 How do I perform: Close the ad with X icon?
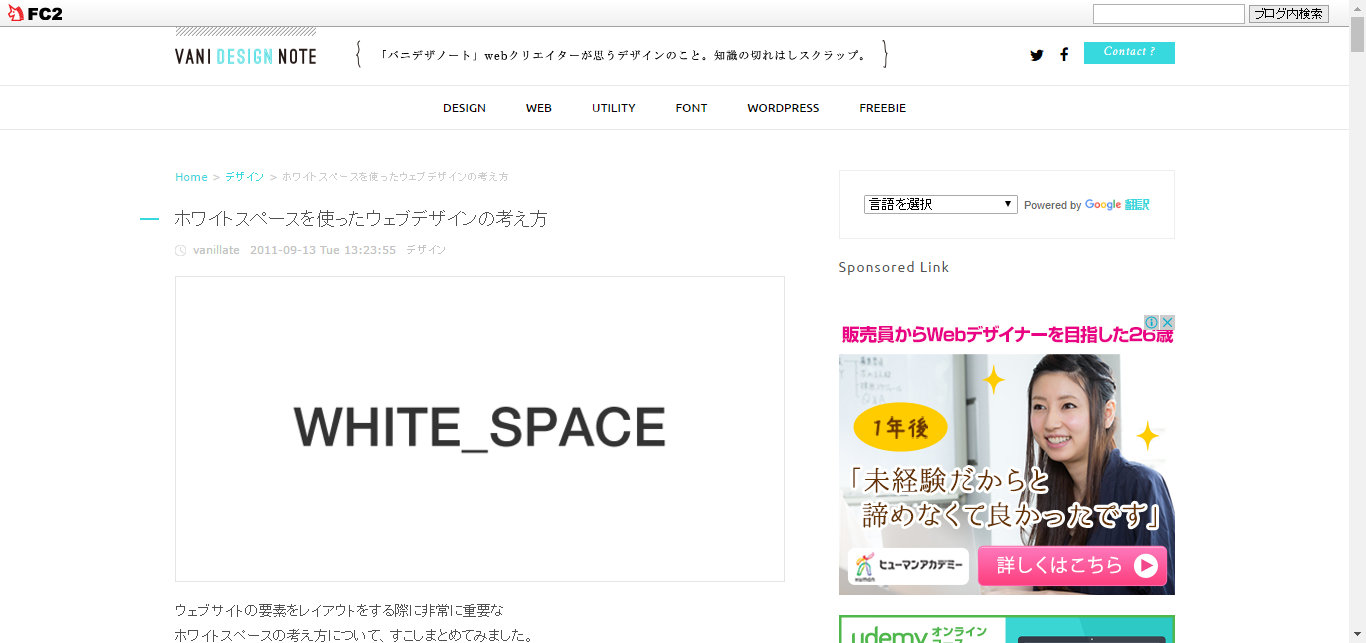[x=1167, y=322]
